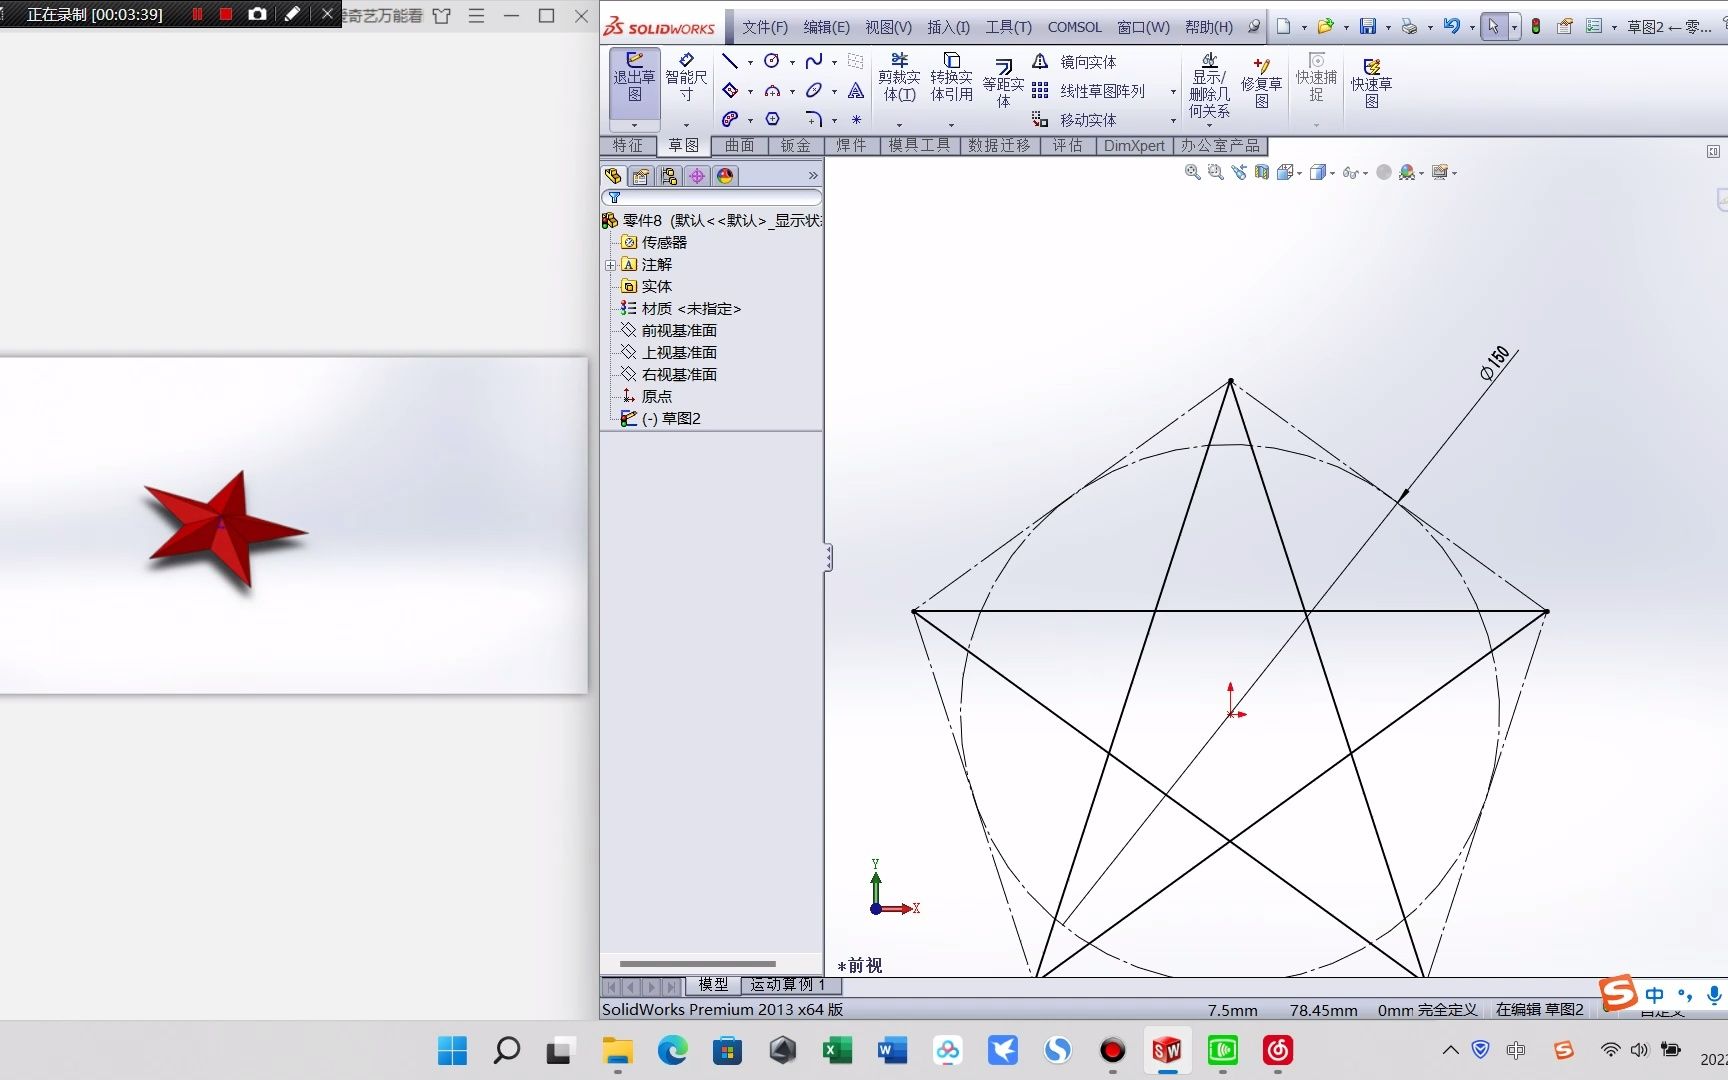Screen dimensions: 1728x1080
Task: Toggle Section View in the heads-up toolbar
Action: 1261,172
